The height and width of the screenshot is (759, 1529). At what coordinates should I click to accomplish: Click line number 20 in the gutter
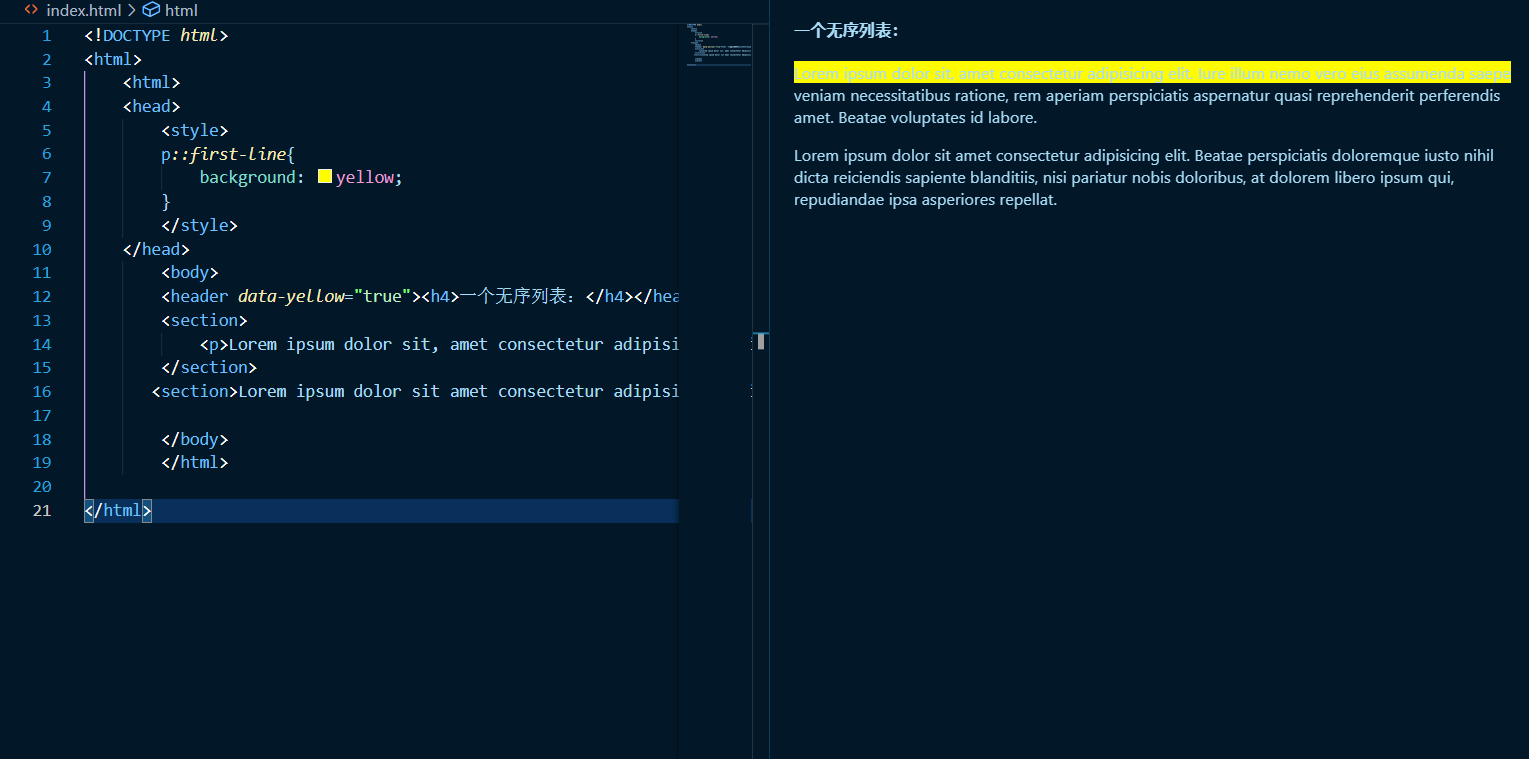[41, 487]
